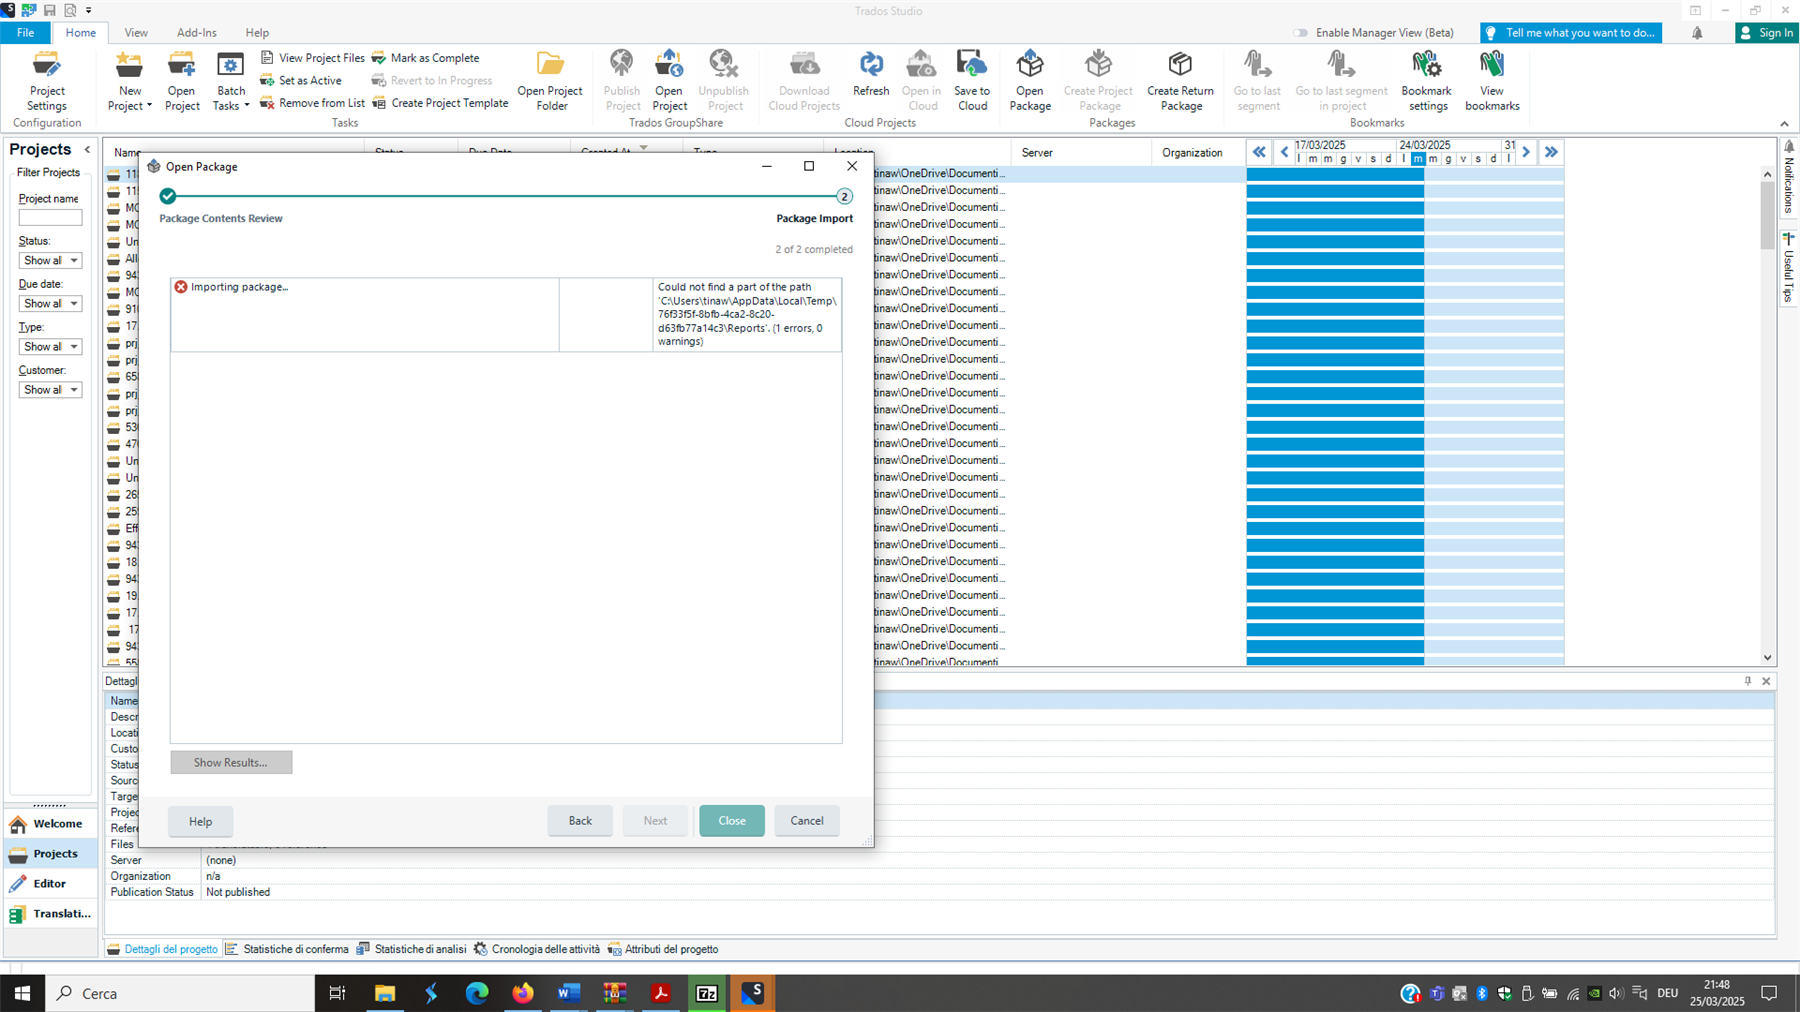1800x1012 pixels.
Task: Collapse the ribbon with the chevron
Action: coord(1784,124)
